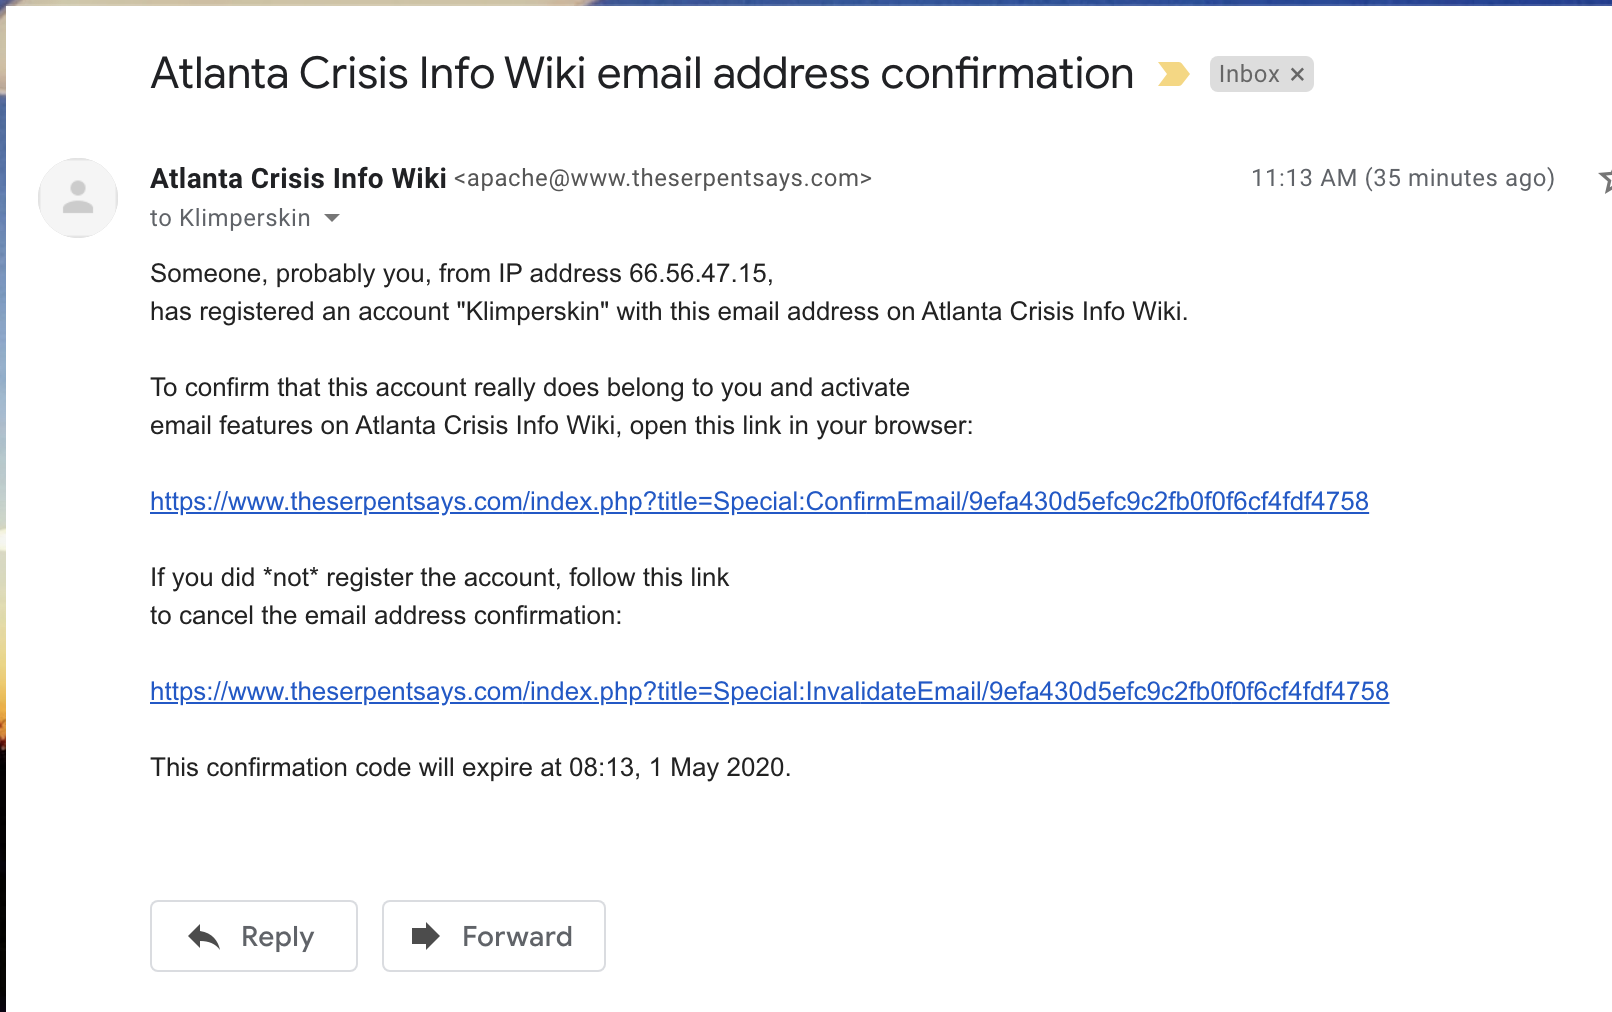1612x1012 pixels.
Task: Click the yellow importance marker icon
Action: pyautogui.click(x=1173, y=74)
